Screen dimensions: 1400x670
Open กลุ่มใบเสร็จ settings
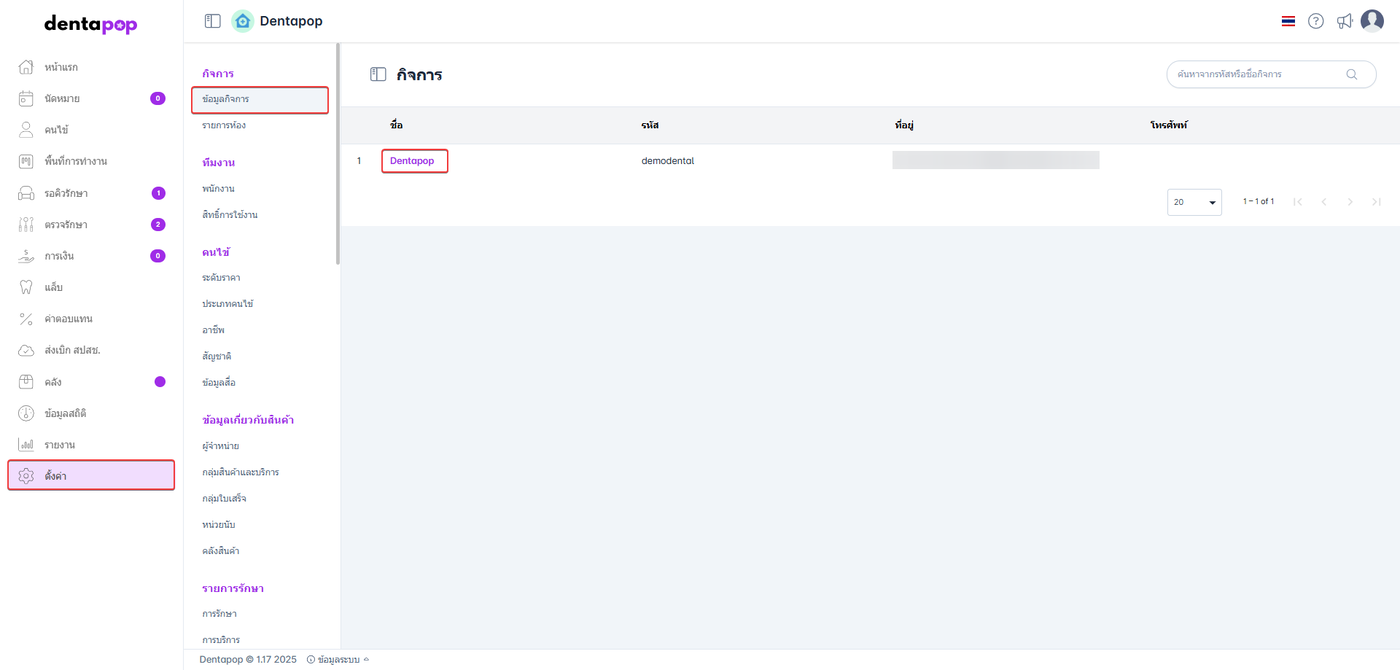224,498
